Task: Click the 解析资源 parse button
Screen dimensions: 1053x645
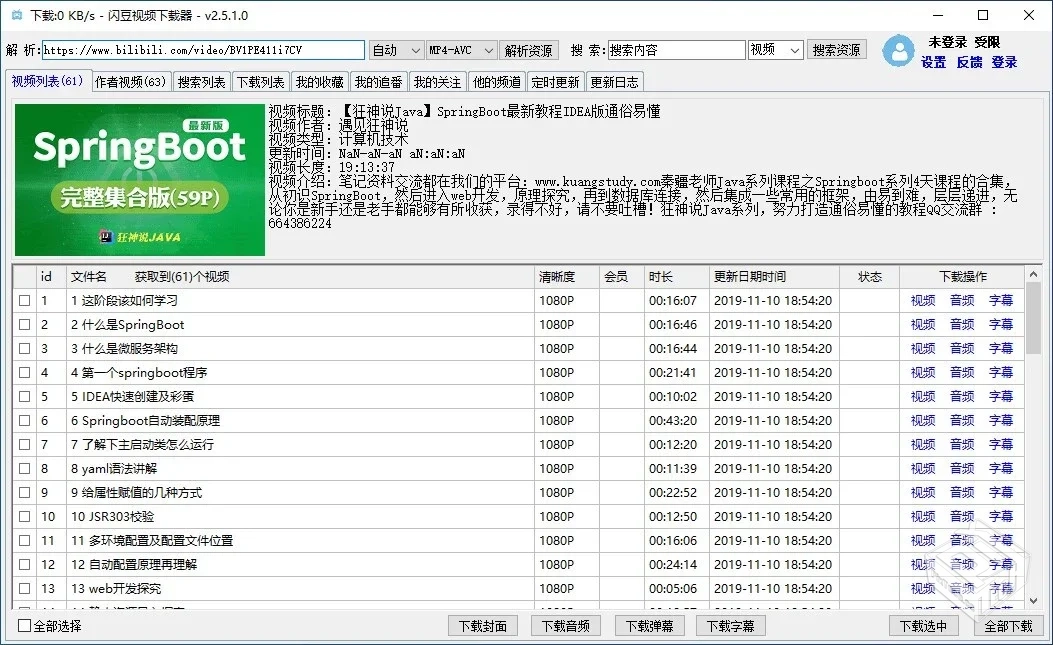Action: tap(529, 49)
